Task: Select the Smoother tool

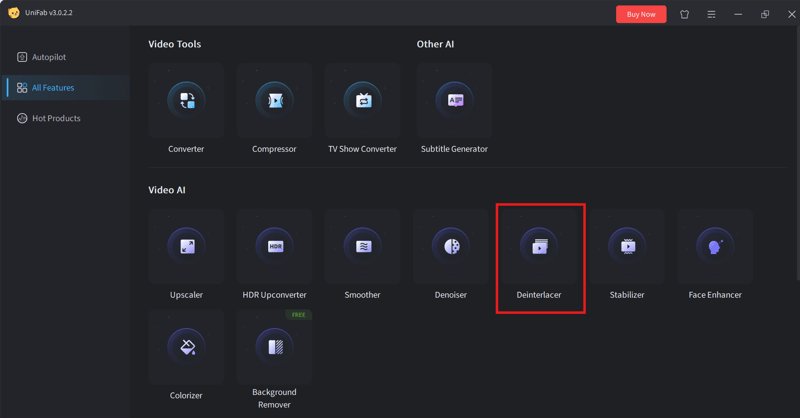Action: [x=362, y=247]
